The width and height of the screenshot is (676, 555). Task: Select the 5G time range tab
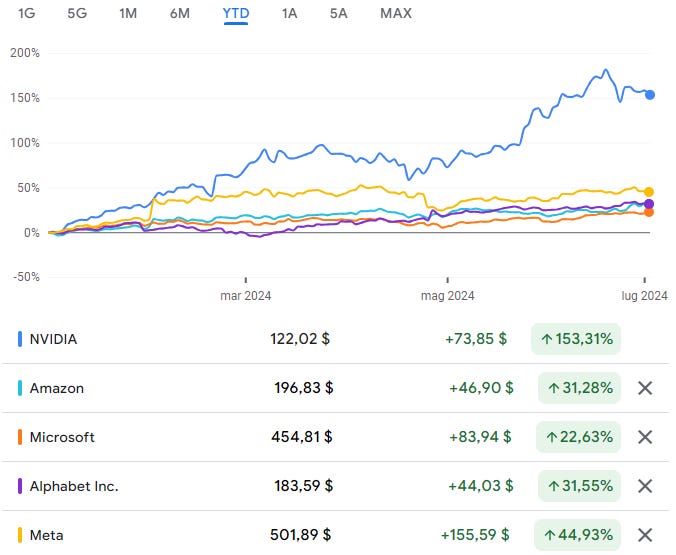pyautogui.click(x=77, y=13)
